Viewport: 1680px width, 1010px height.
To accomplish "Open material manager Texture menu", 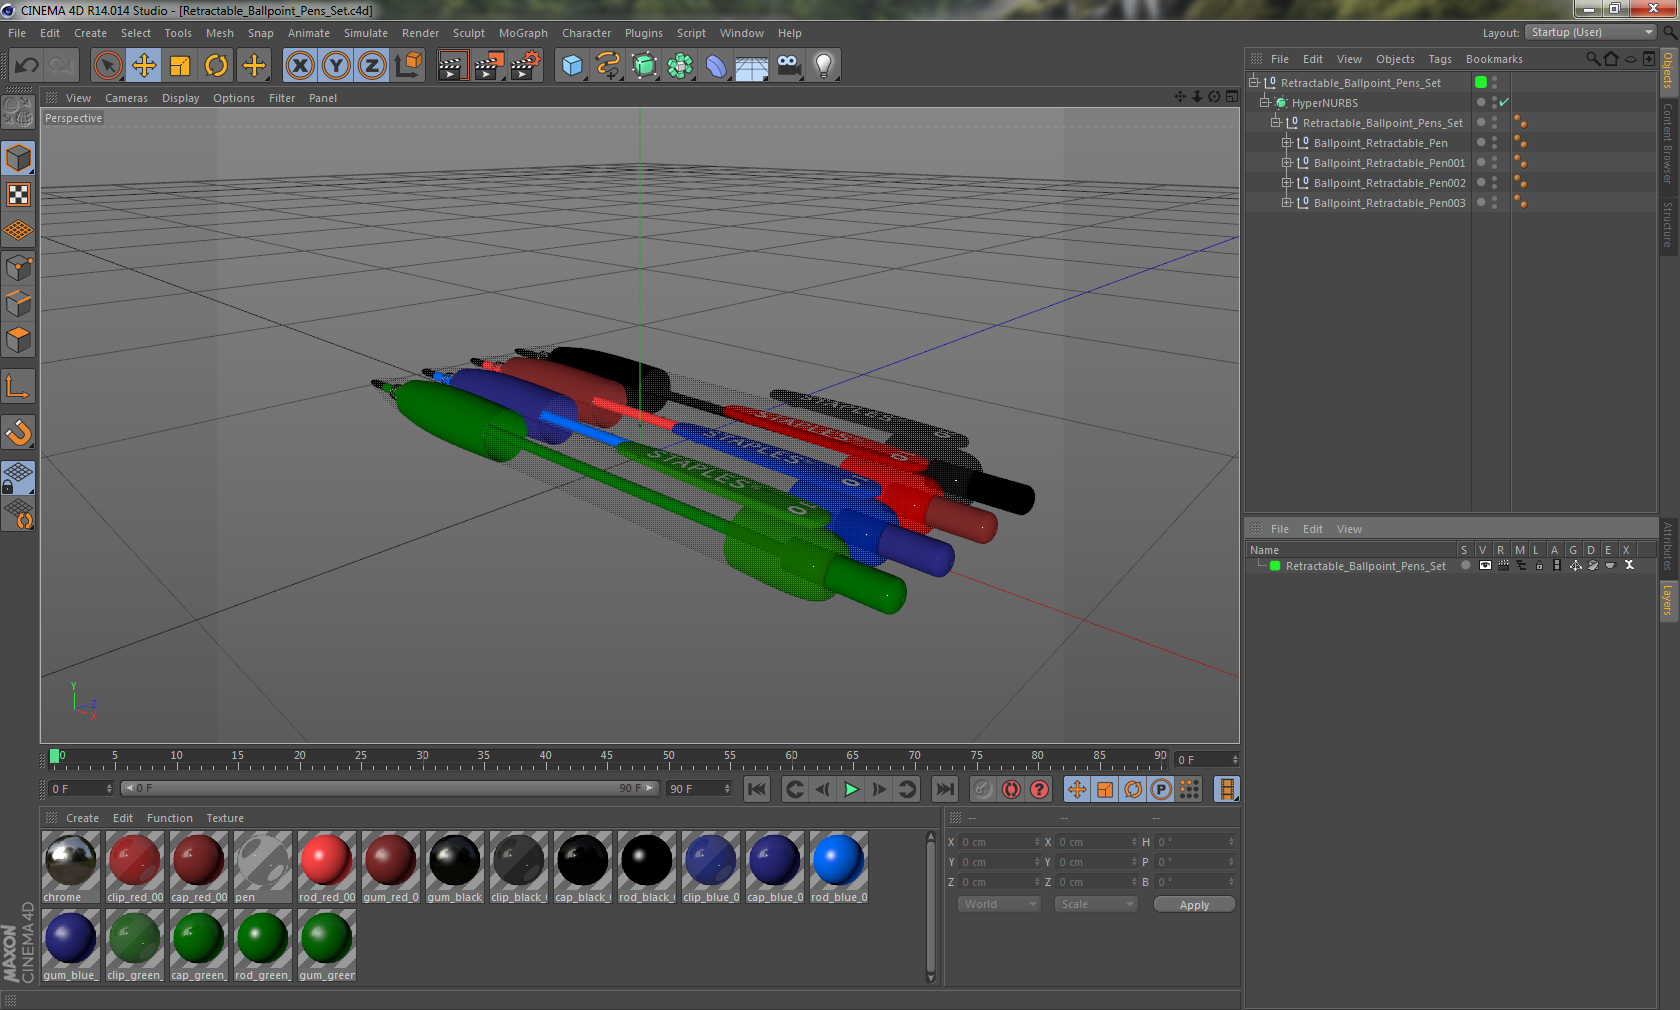I will coord(225,818).
